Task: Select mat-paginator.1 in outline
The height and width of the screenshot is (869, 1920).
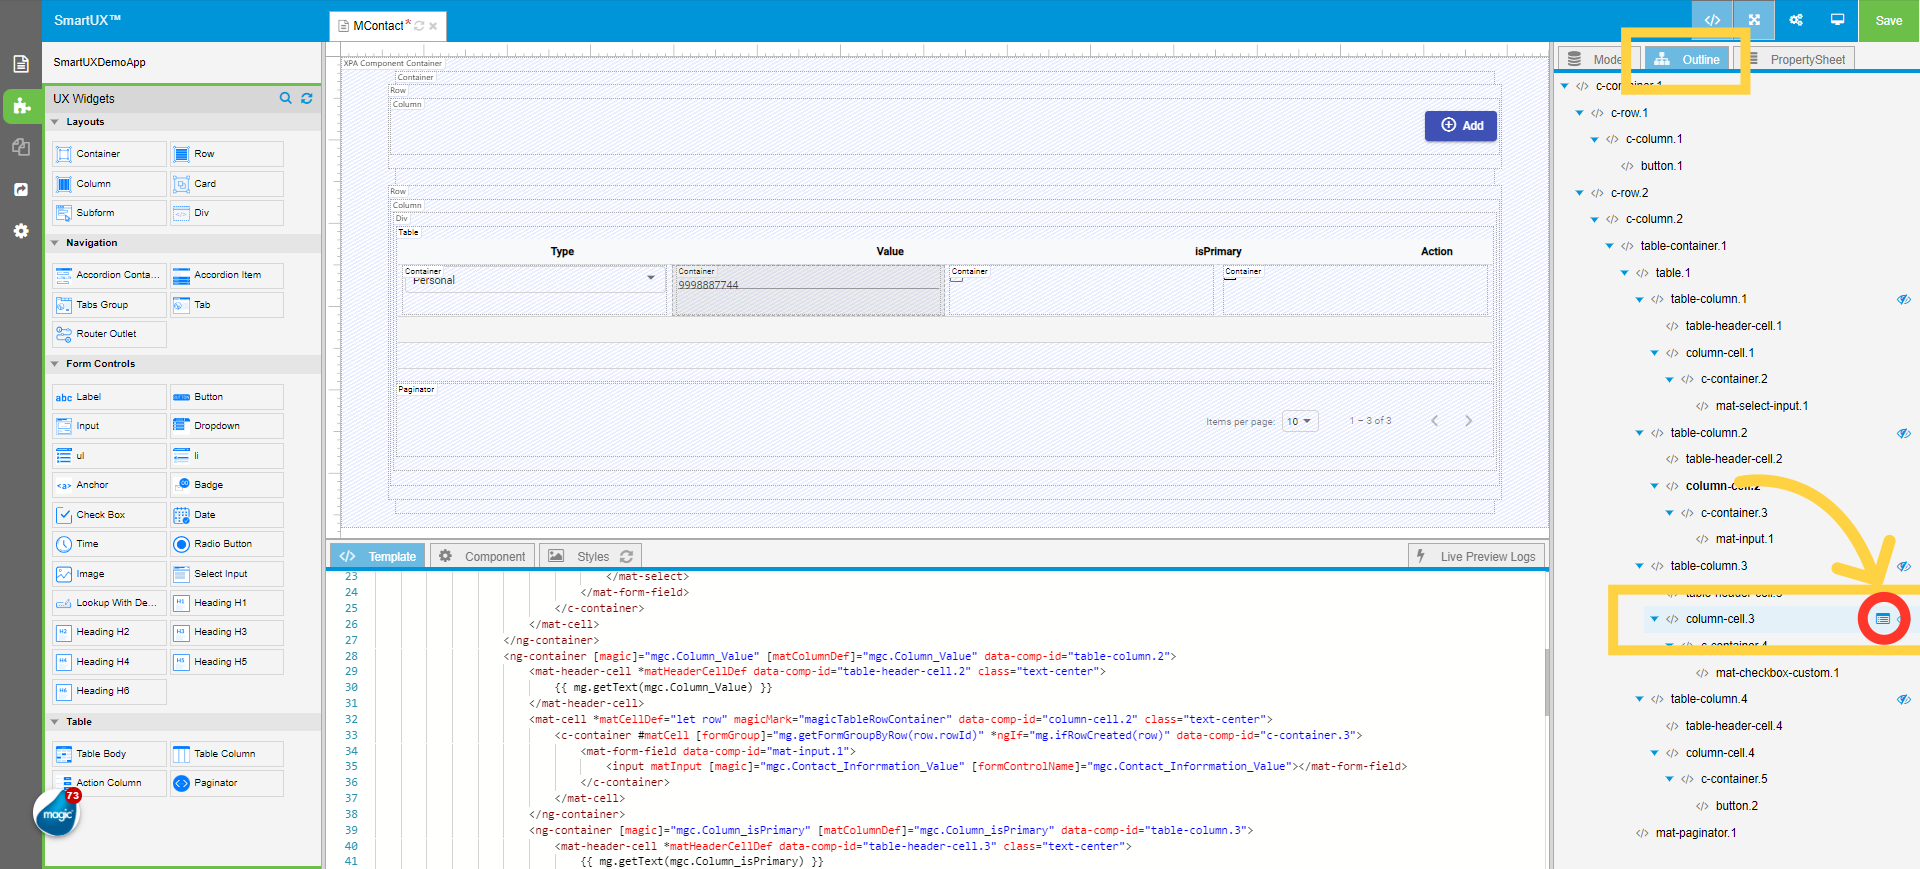Action: (1696, 833)
